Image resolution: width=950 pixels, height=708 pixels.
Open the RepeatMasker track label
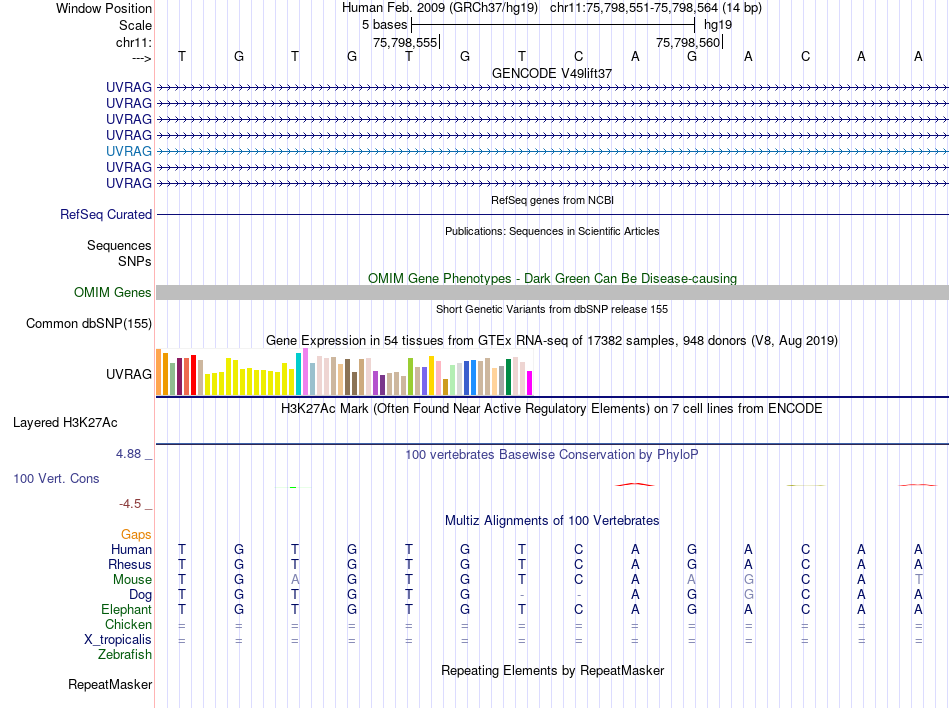tap(110, 684)
